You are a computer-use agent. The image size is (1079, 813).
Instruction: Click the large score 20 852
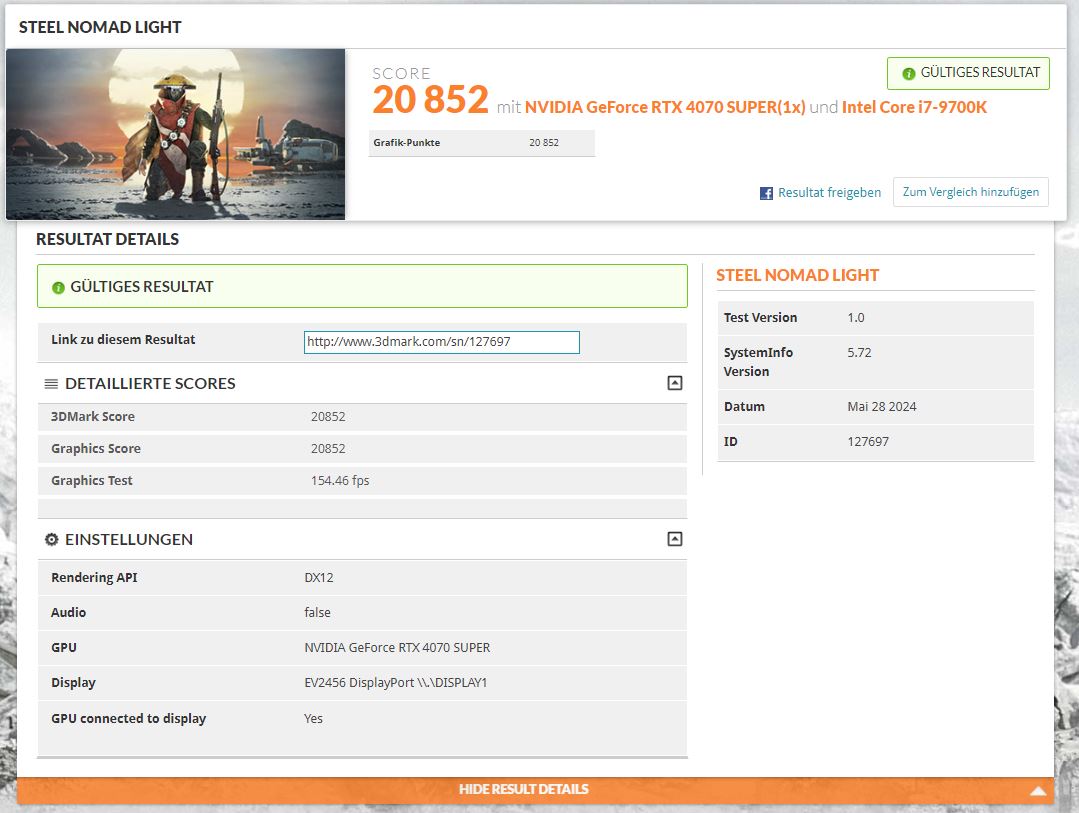coord(431,100)
